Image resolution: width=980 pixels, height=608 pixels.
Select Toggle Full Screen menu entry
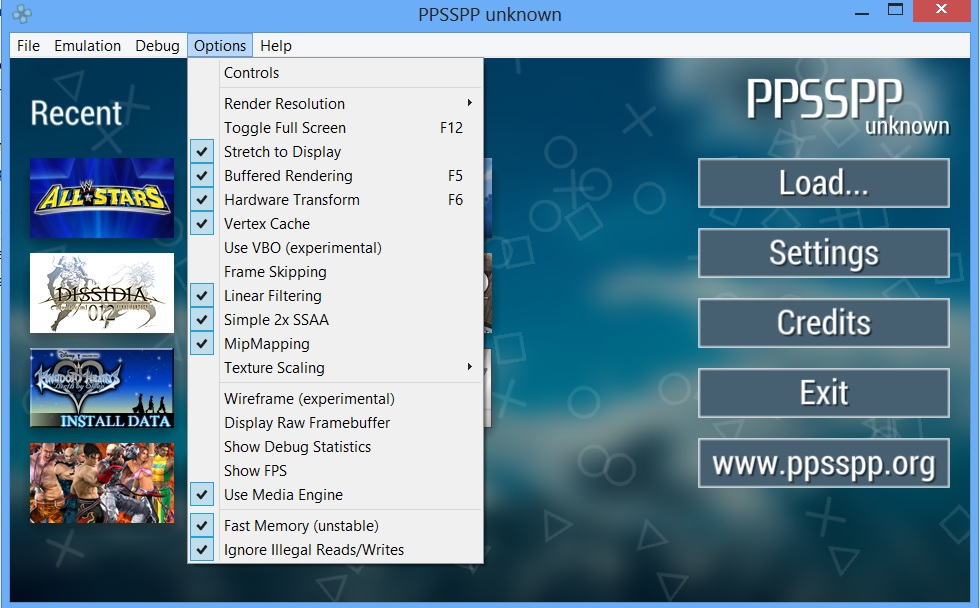click(285, 128)
